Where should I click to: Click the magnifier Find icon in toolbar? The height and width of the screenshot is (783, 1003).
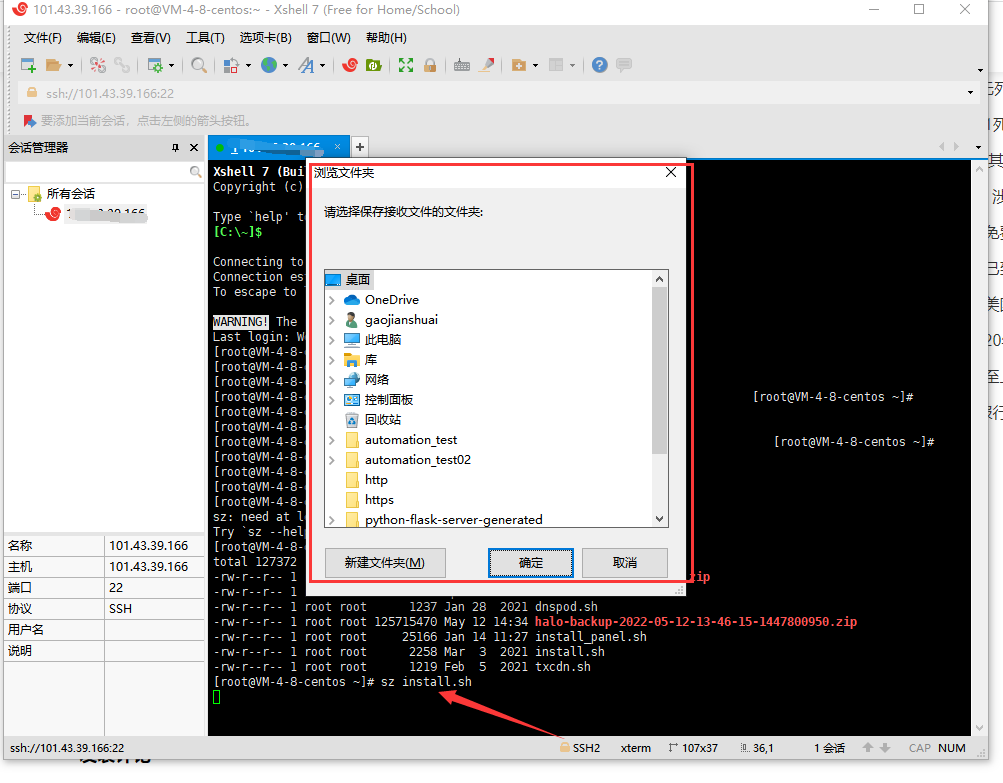[x=199, y=65]
